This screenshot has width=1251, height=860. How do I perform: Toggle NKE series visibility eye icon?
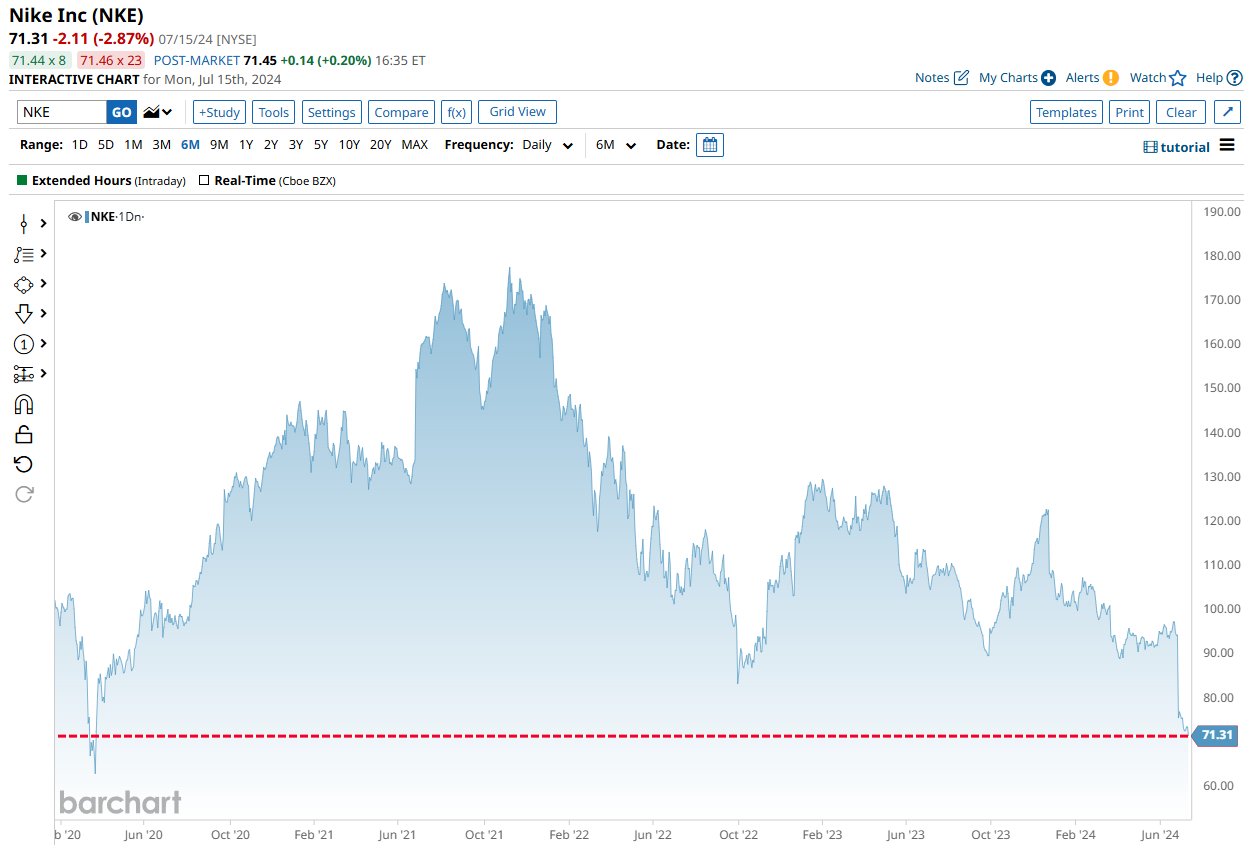[75, 217]
